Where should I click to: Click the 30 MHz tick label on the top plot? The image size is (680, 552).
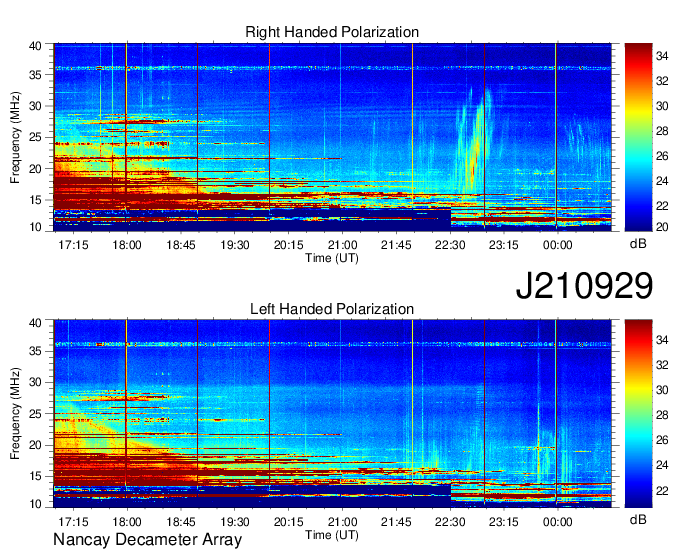[35, 106]
